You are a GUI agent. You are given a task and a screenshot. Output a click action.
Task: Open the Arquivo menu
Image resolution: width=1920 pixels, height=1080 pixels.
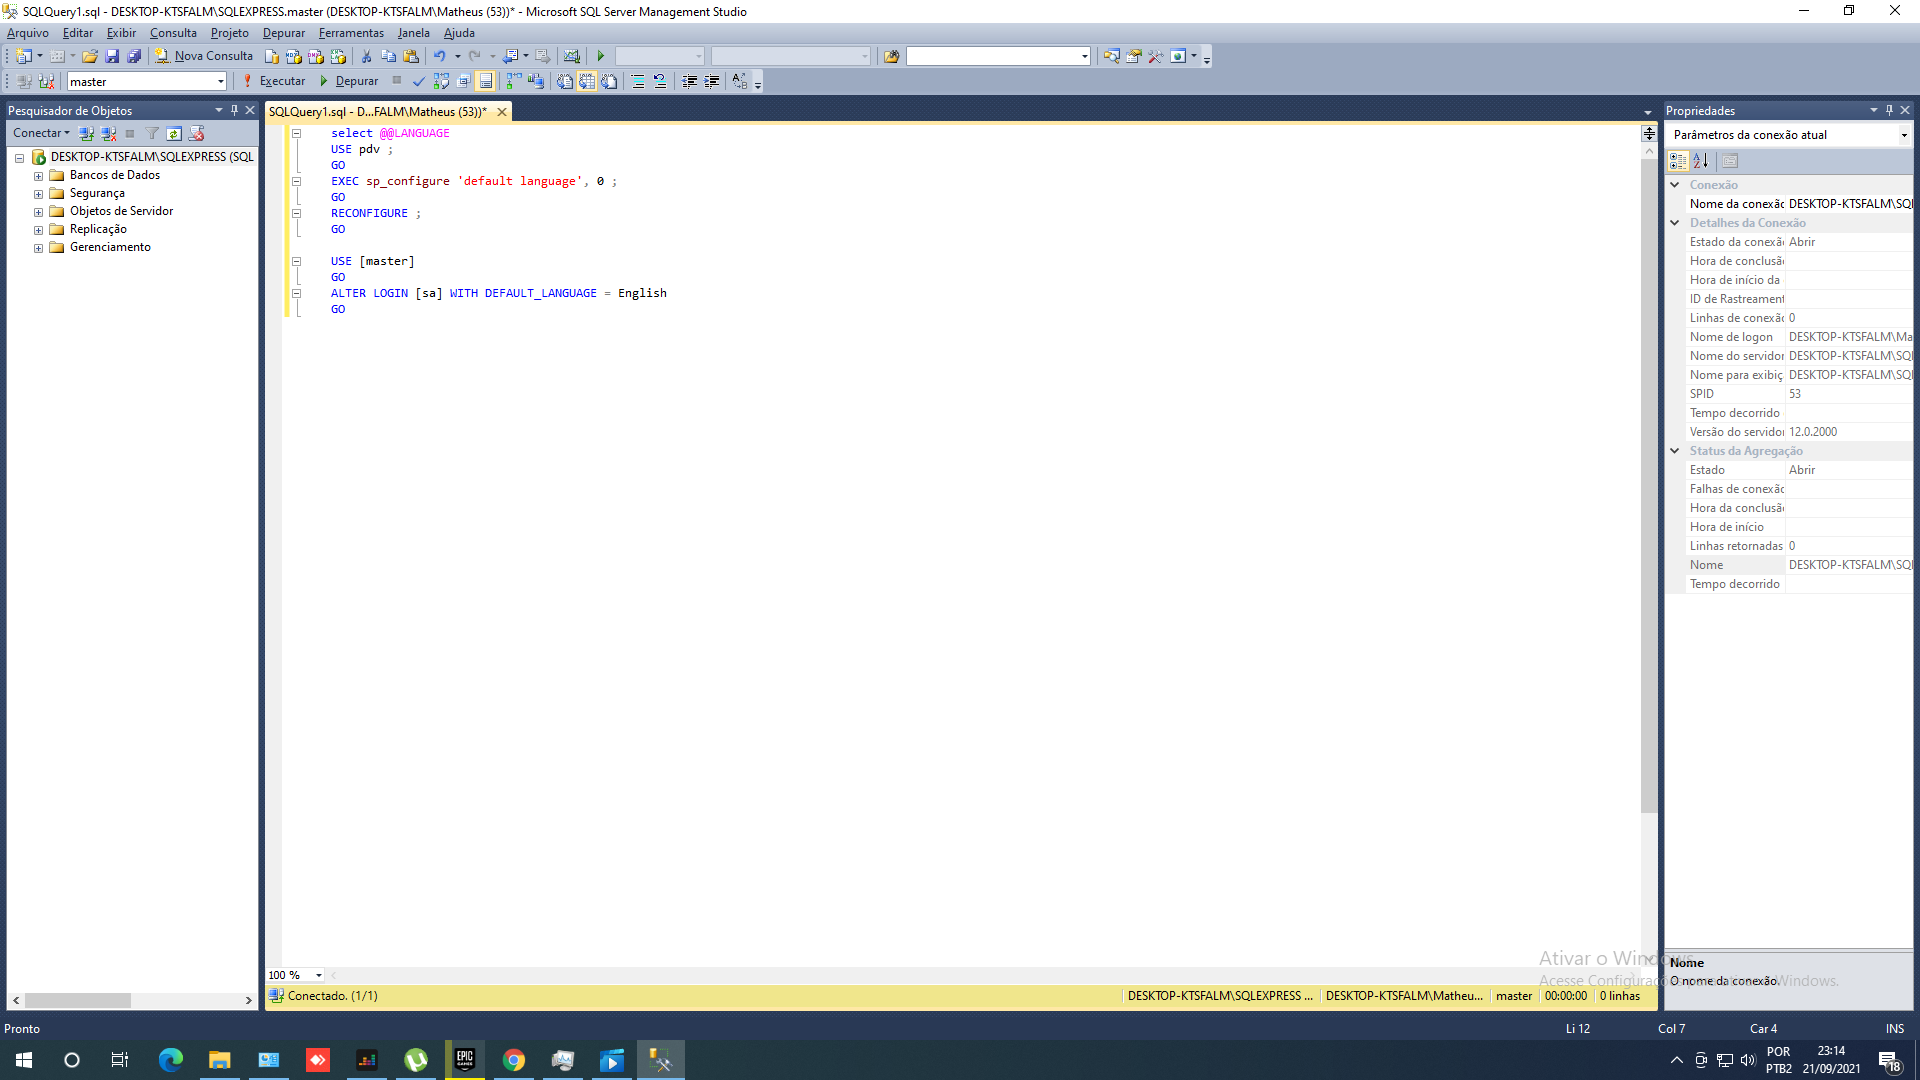[27, 33]
